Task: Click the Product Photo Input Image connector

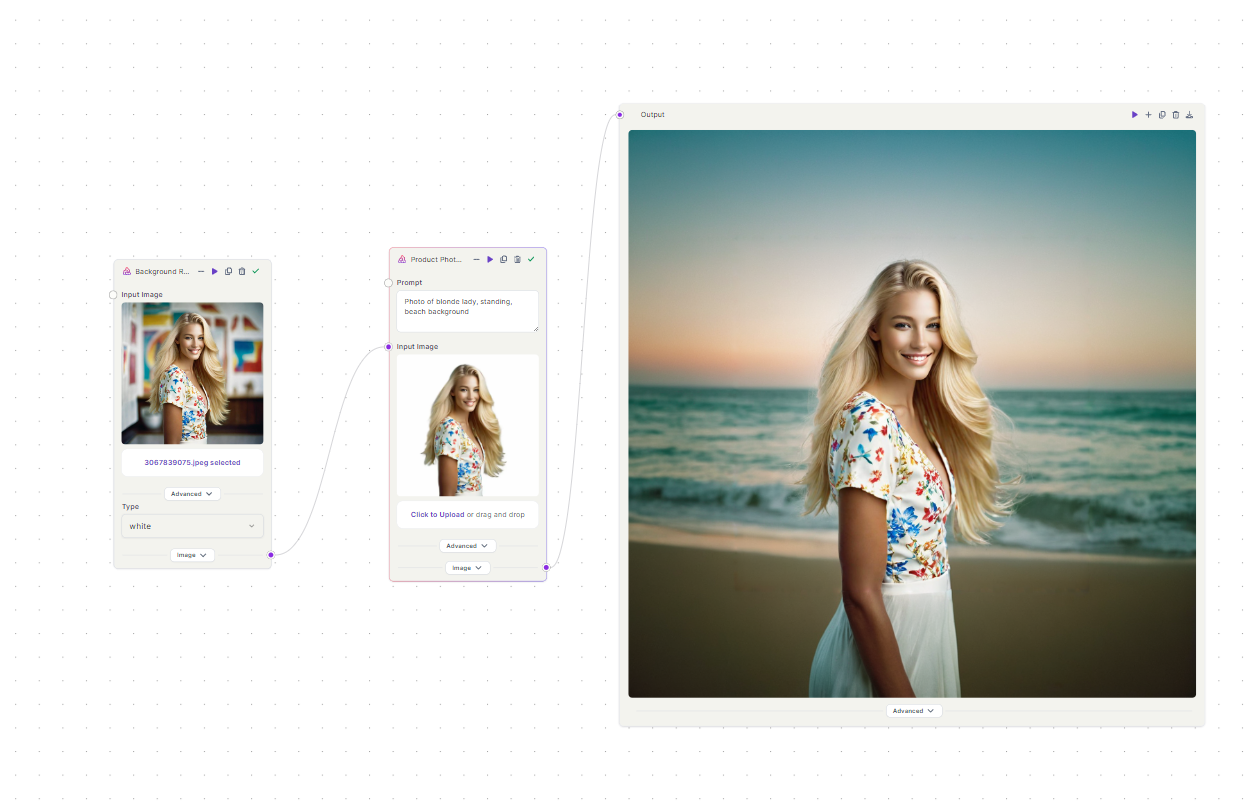Action: (x=389, y=347)
